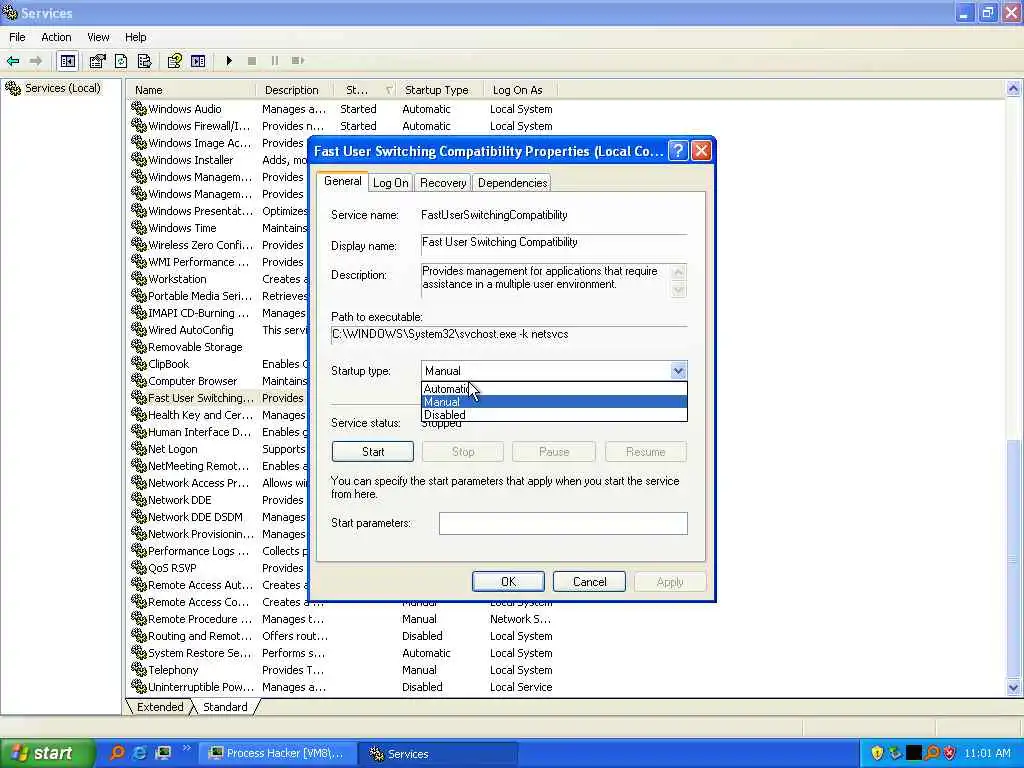Sort by the Name column header
The height and width of the screenshot is (768, 1024).
pos(190,90)
